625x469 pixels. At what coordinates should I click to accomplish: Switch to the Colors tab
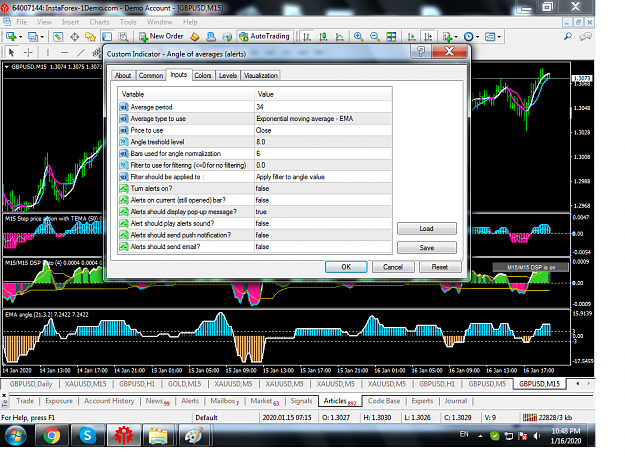[202, 75]
